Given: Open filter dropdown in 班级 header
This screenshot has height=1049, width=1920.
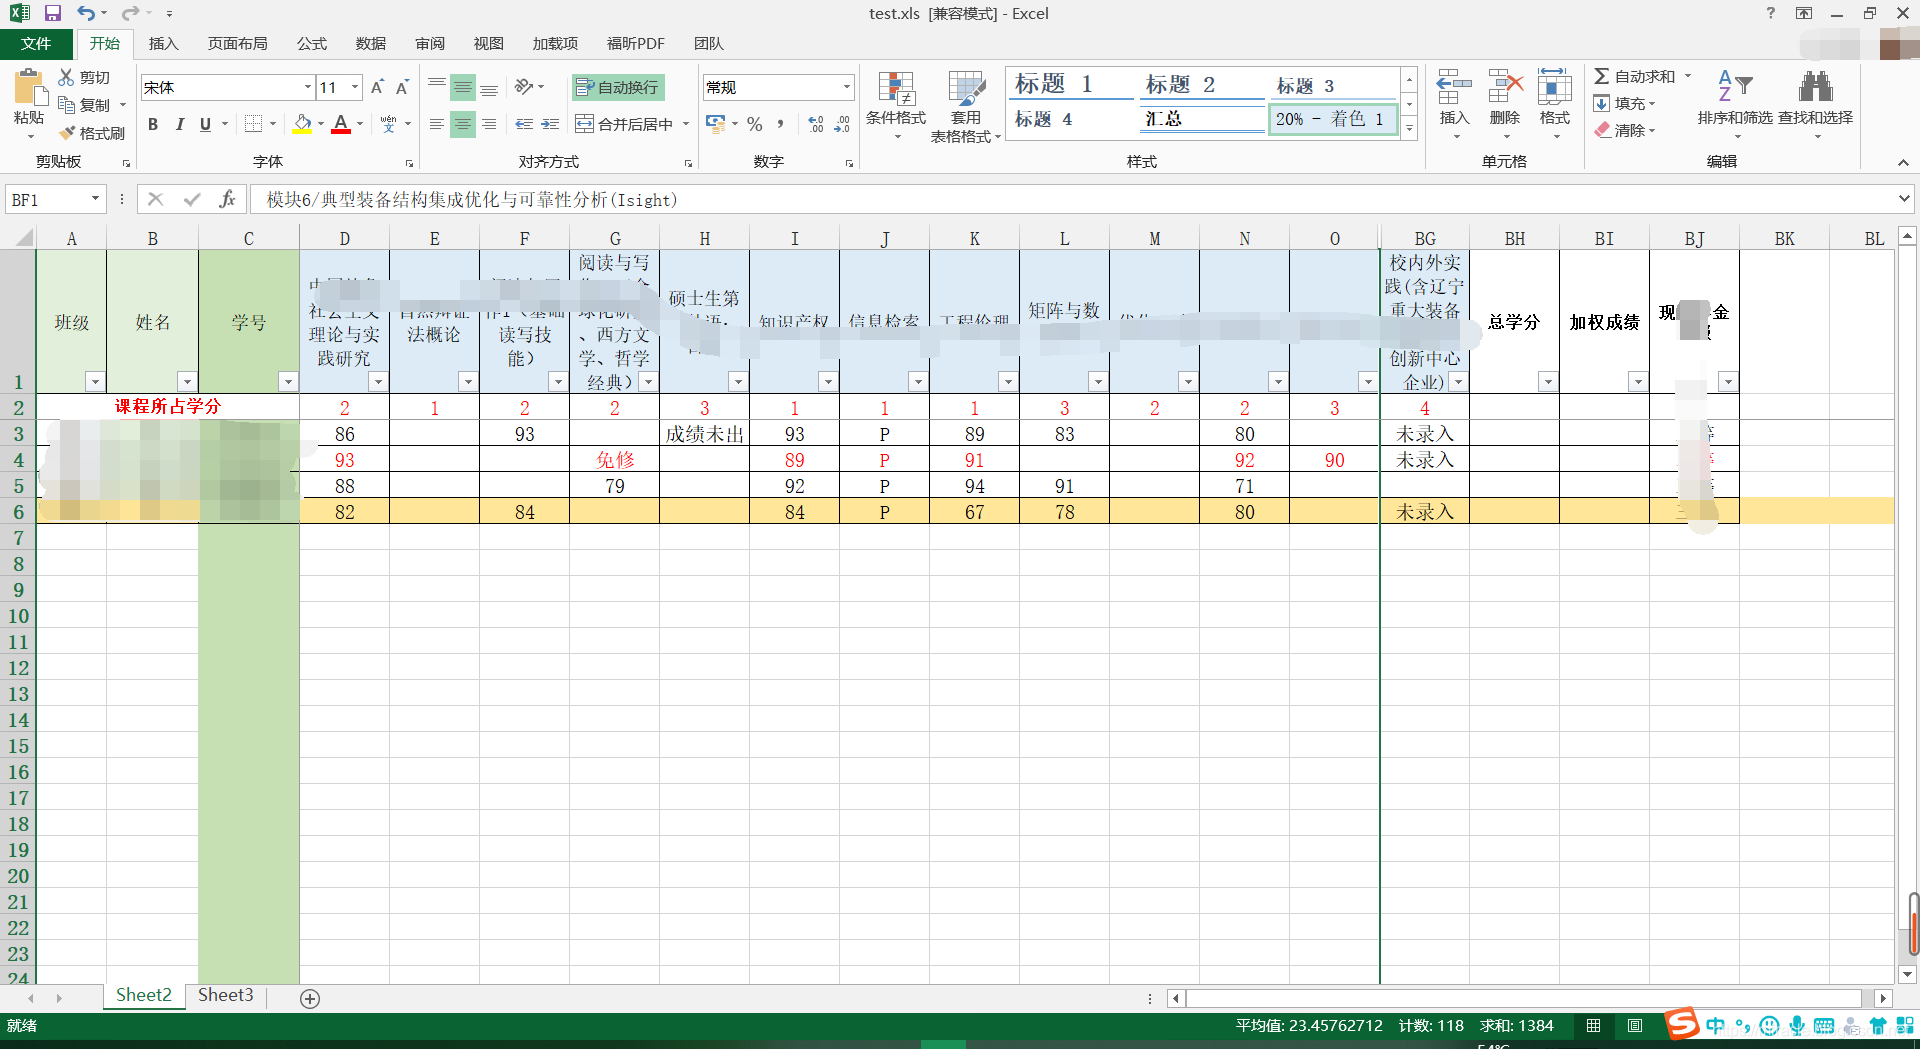Looking at the screenshot, I should point(95,382).
